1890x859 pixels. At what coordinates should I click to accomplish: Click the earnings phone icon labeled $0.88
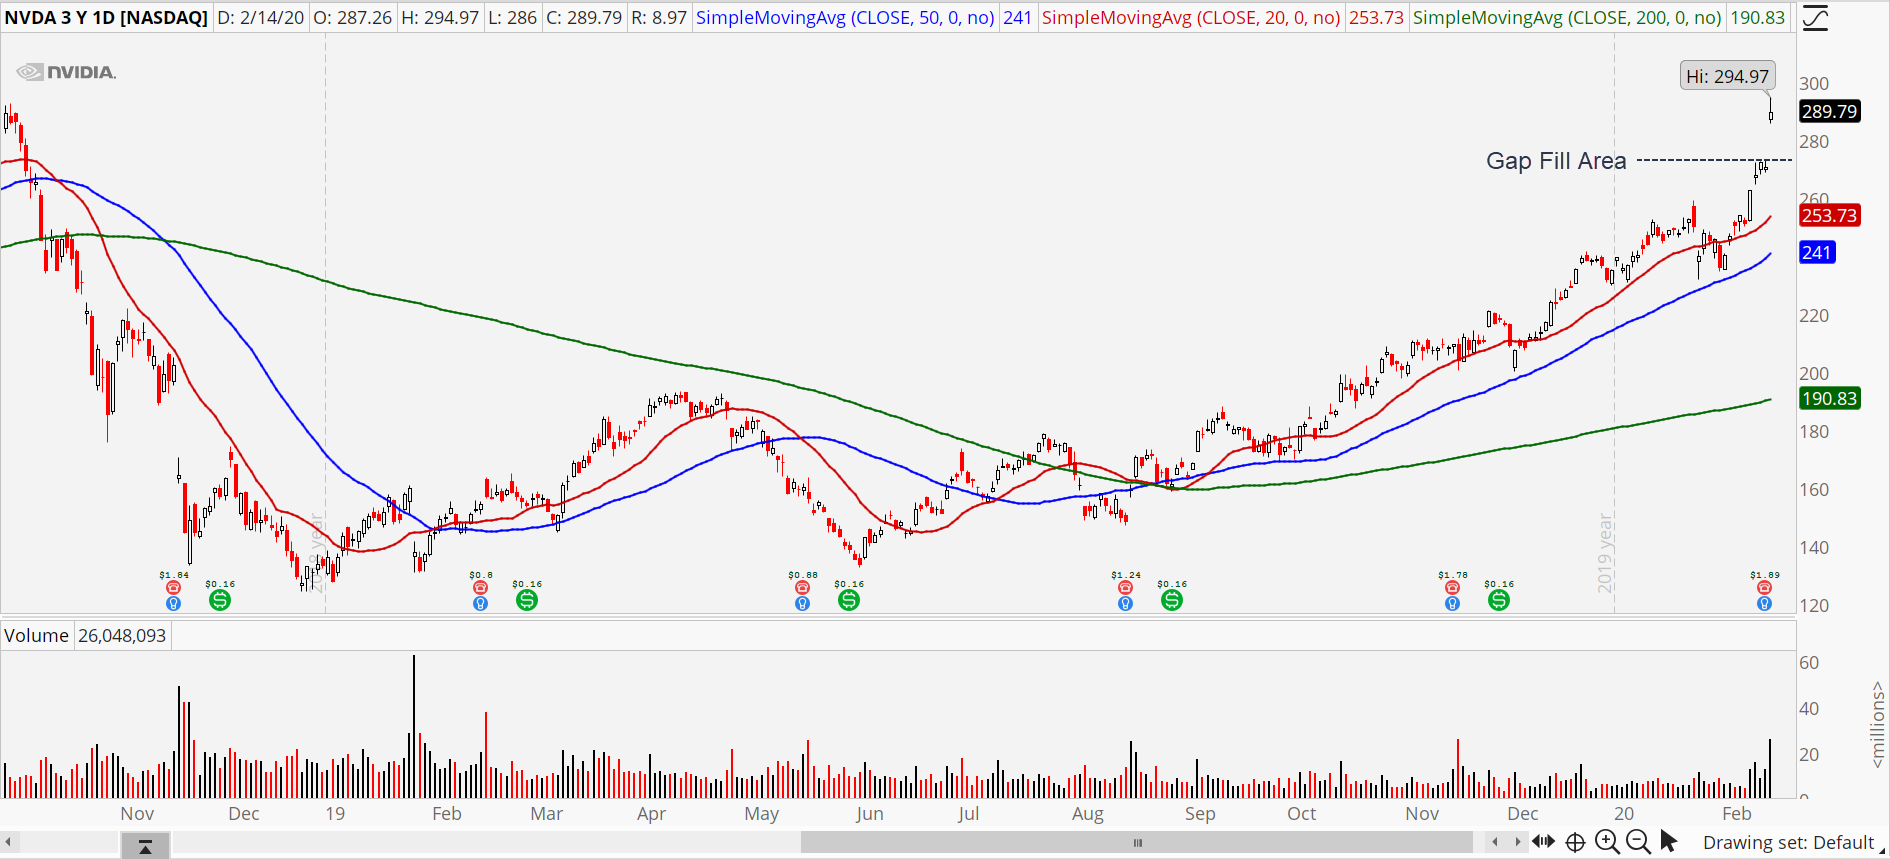[x=802, y=588]
